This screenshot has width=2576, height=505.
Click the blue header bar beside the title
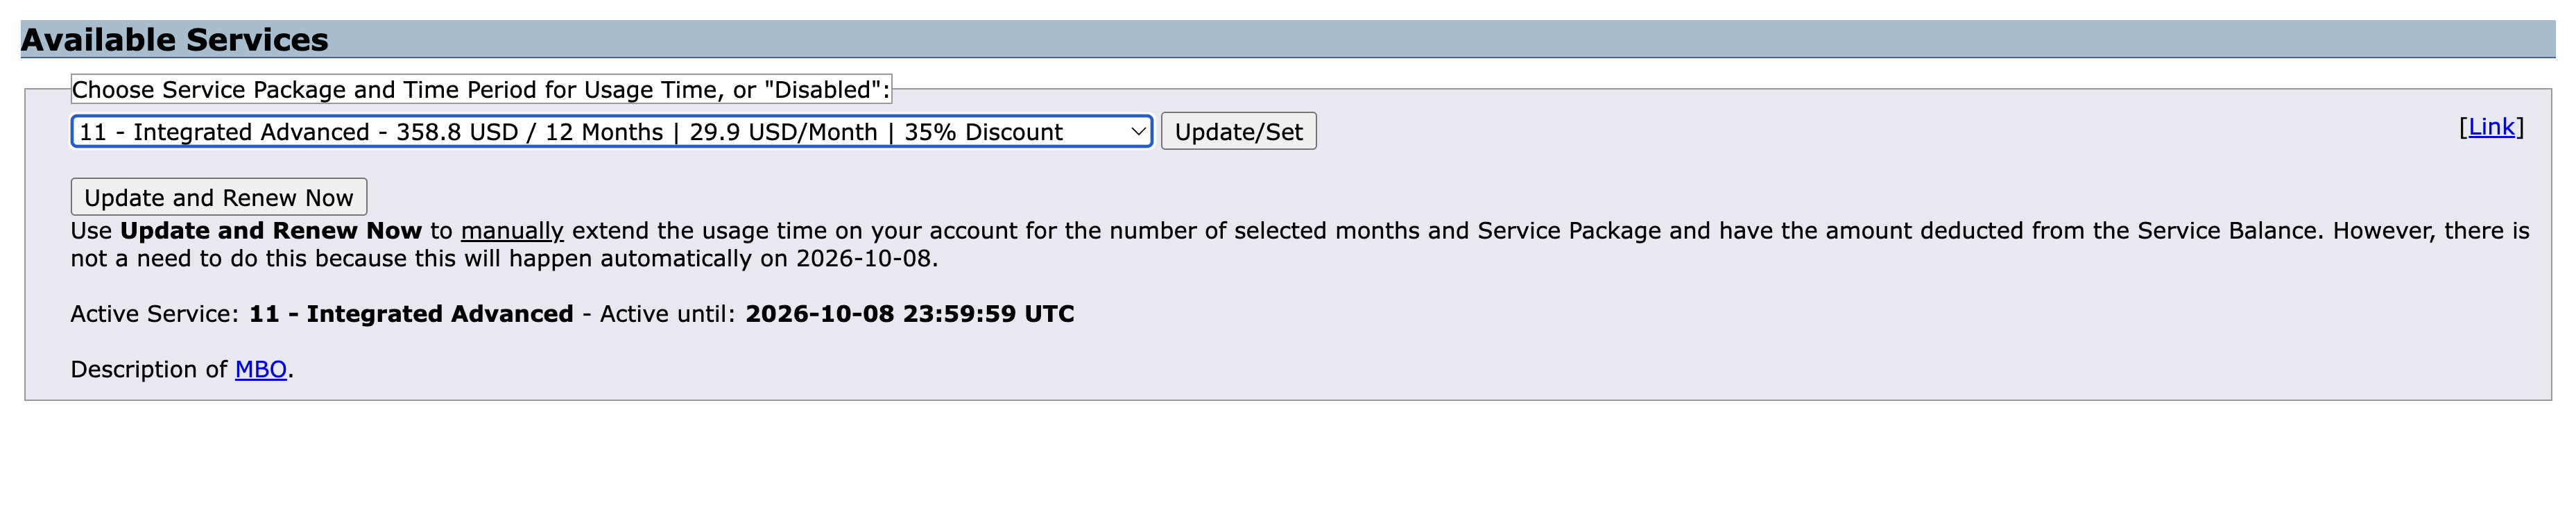(x=1400, y=40)
